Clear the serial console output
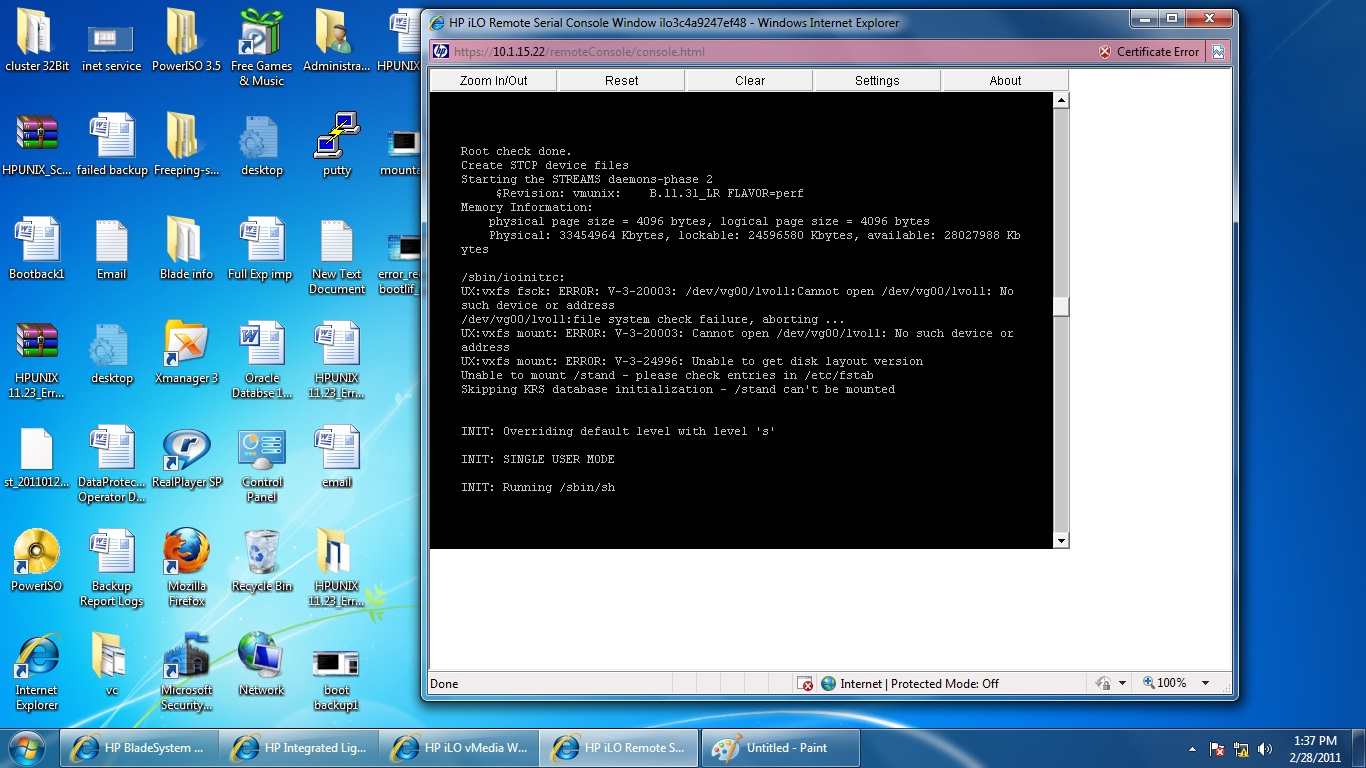 click(x=749, y=81)
